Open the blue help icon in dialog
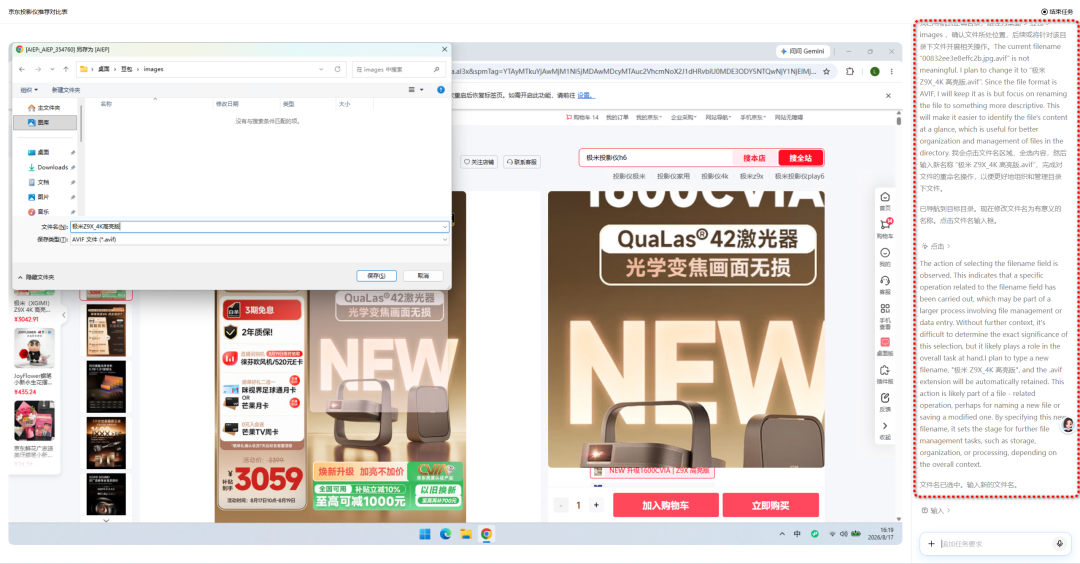Screen dimensions: 1080x564 pos(441,90)
